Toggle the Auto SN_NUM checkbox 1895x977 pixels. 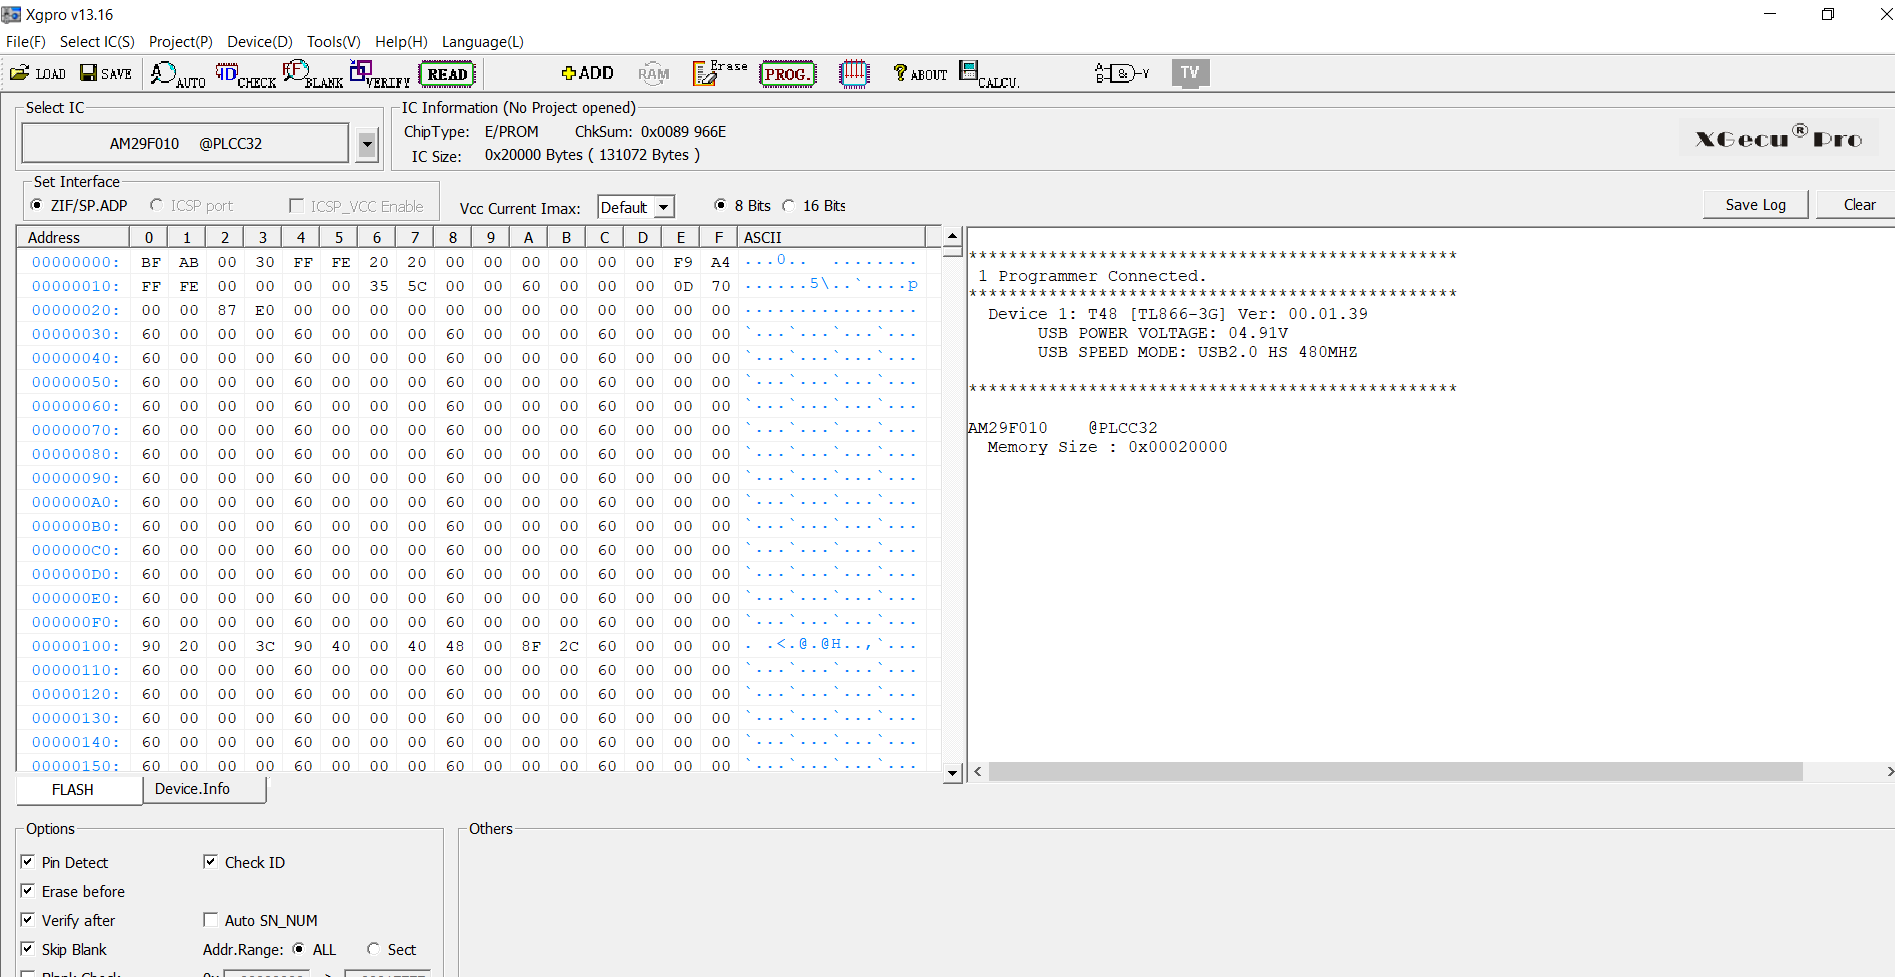(211, 920)
